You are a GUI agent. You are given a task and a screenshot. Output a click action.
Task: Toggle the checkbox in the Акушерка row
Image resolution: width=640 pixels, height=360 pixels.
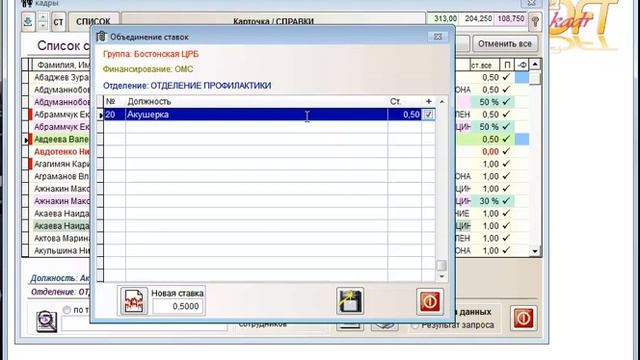[x=428, y=115]
